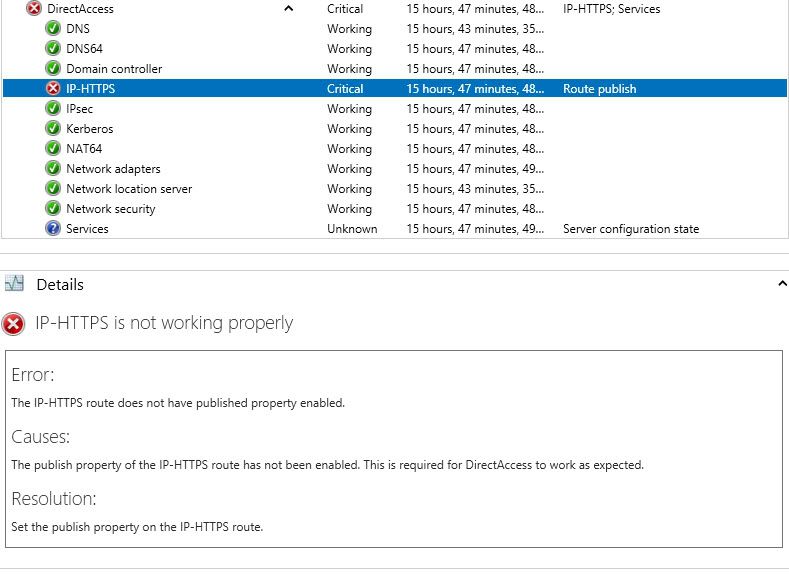Image resolution: width=789 pixels, height=577 pixels.
Task: Click the green check icon beside DNS64
Action: point(53,49)
